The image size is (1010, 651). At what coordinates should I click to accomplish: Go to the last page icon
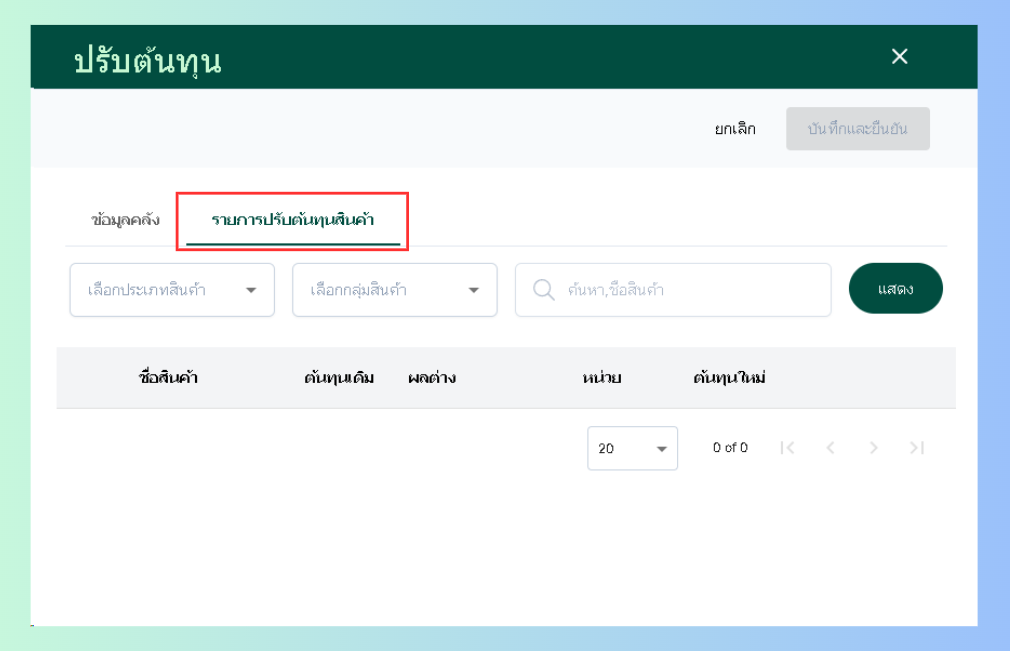click(917, 448)
